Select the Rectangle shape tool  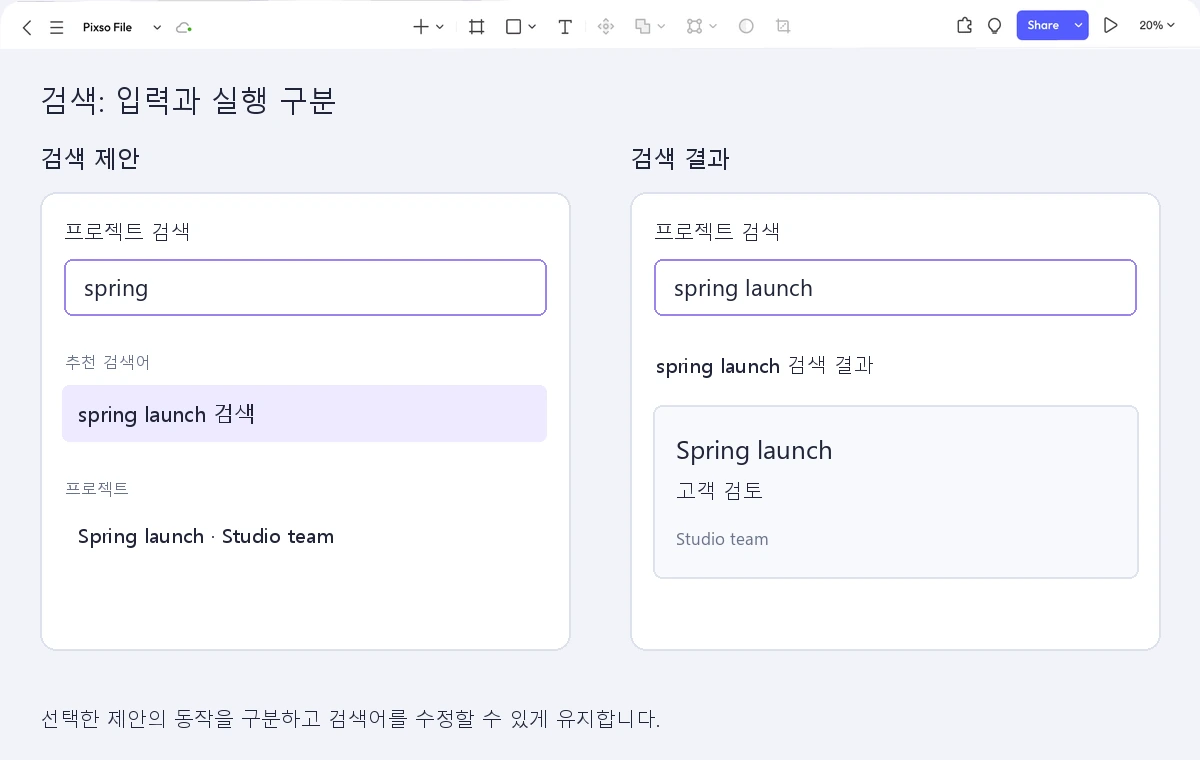(514, 27)
